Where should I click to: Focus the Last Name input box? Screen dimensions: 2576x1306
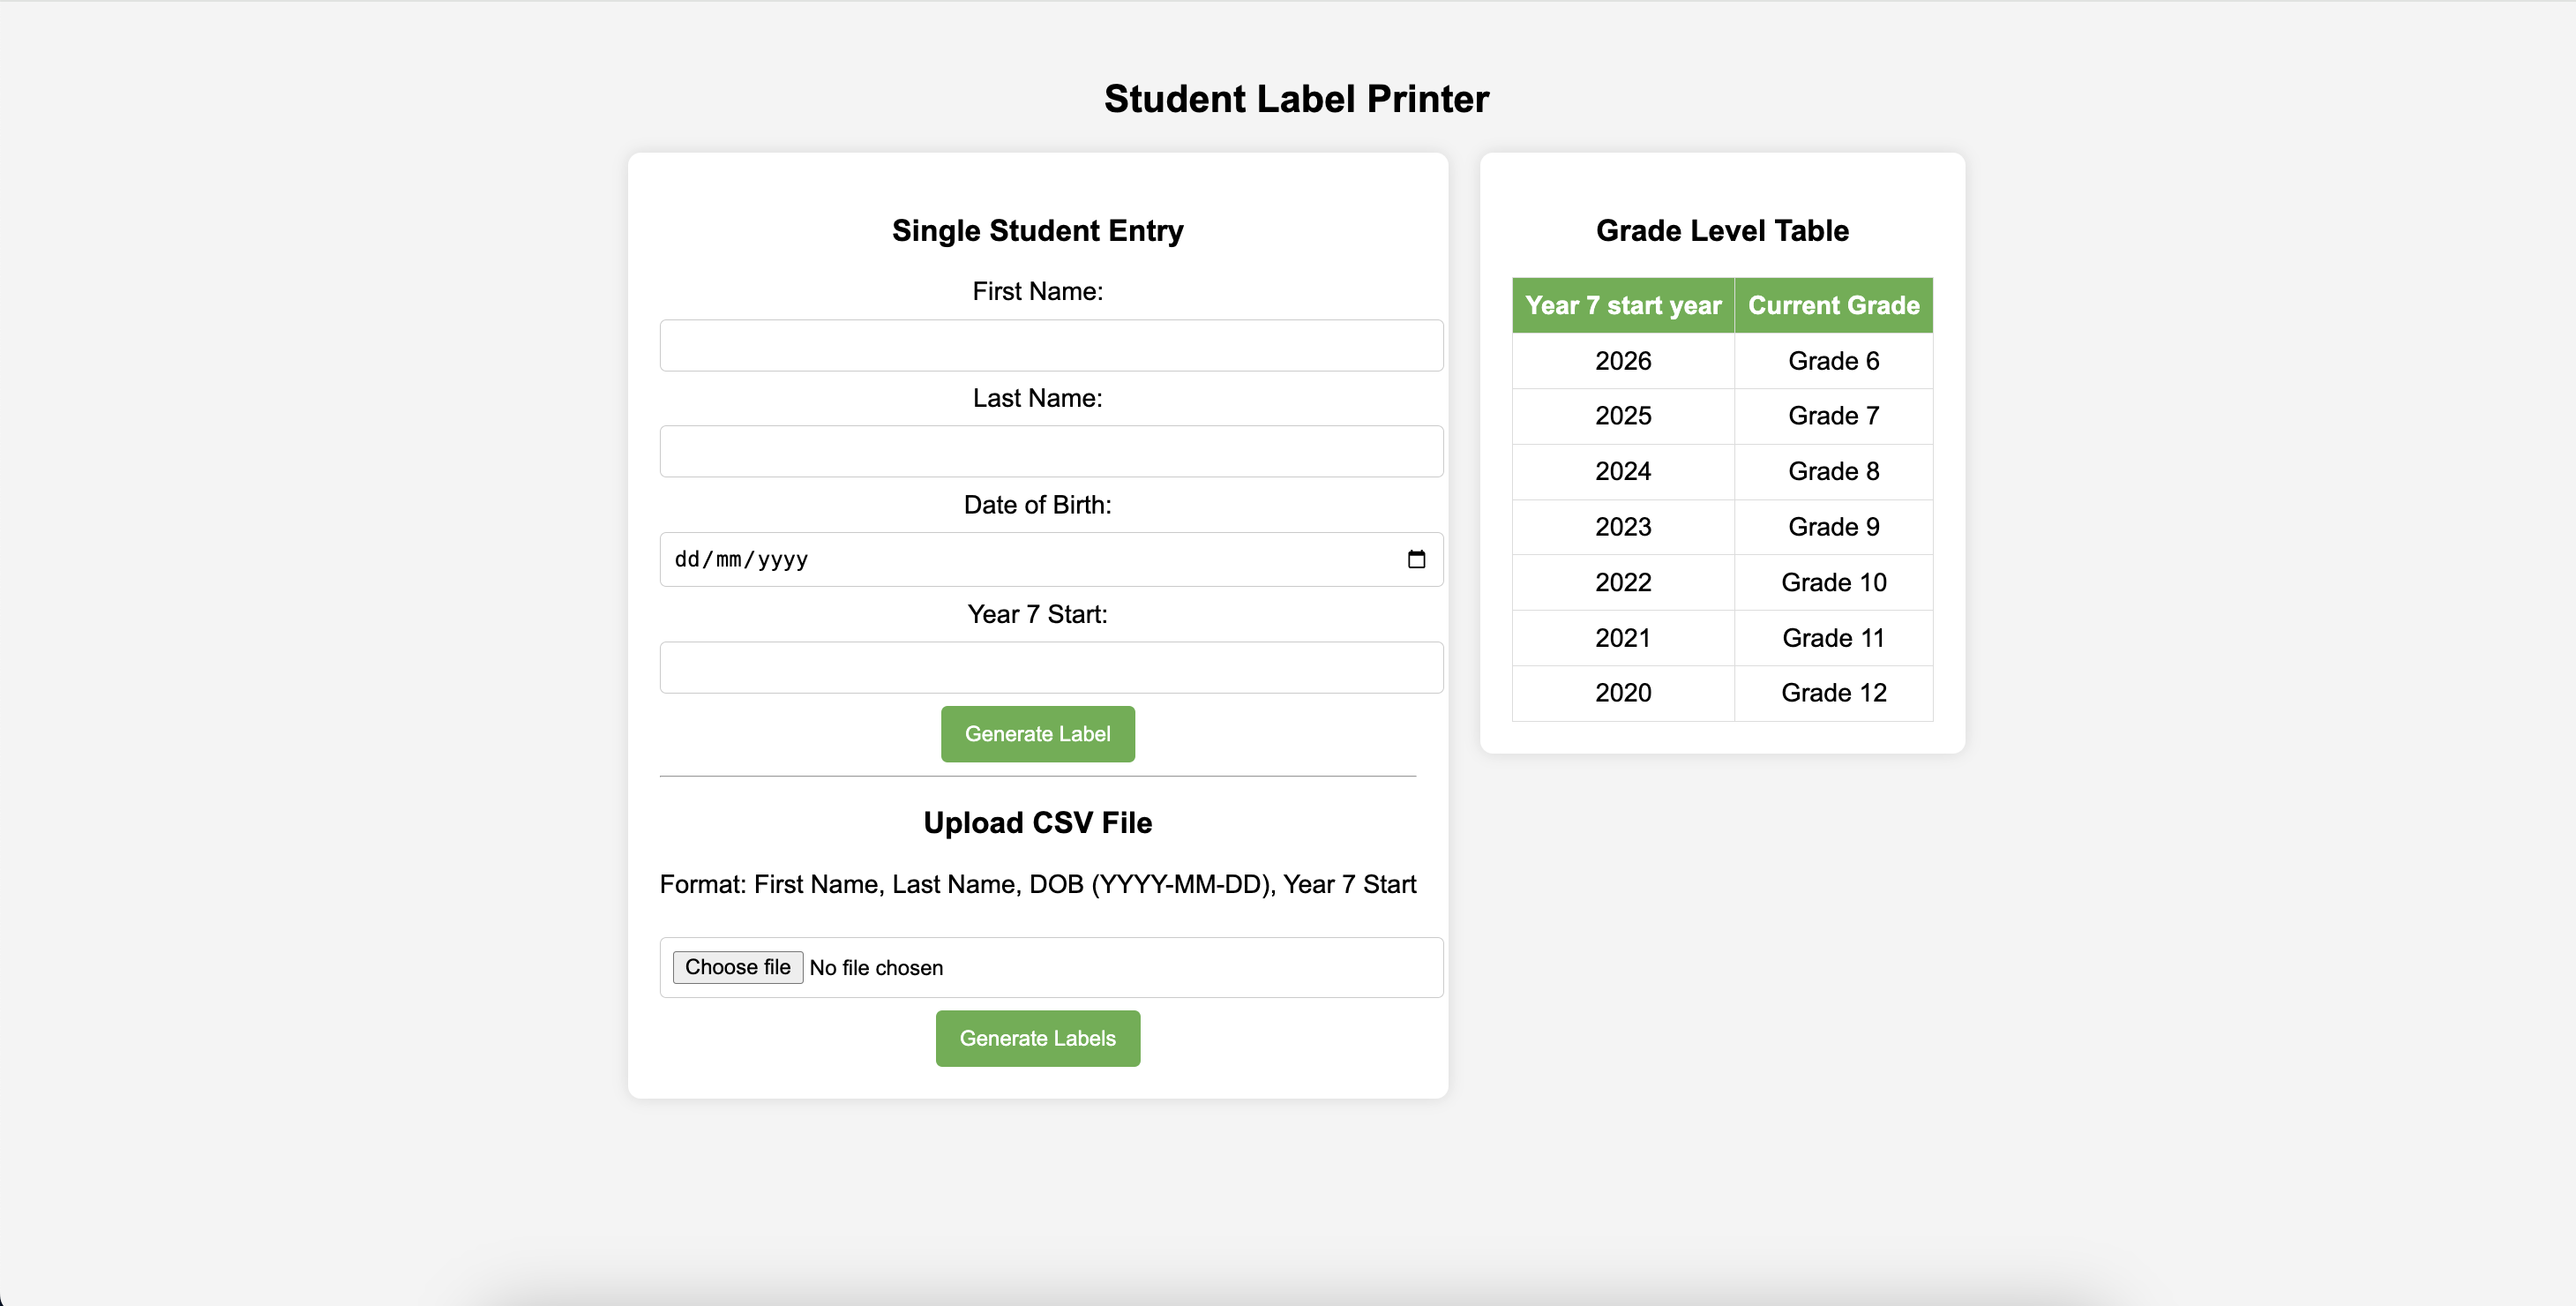[1051, 451]
